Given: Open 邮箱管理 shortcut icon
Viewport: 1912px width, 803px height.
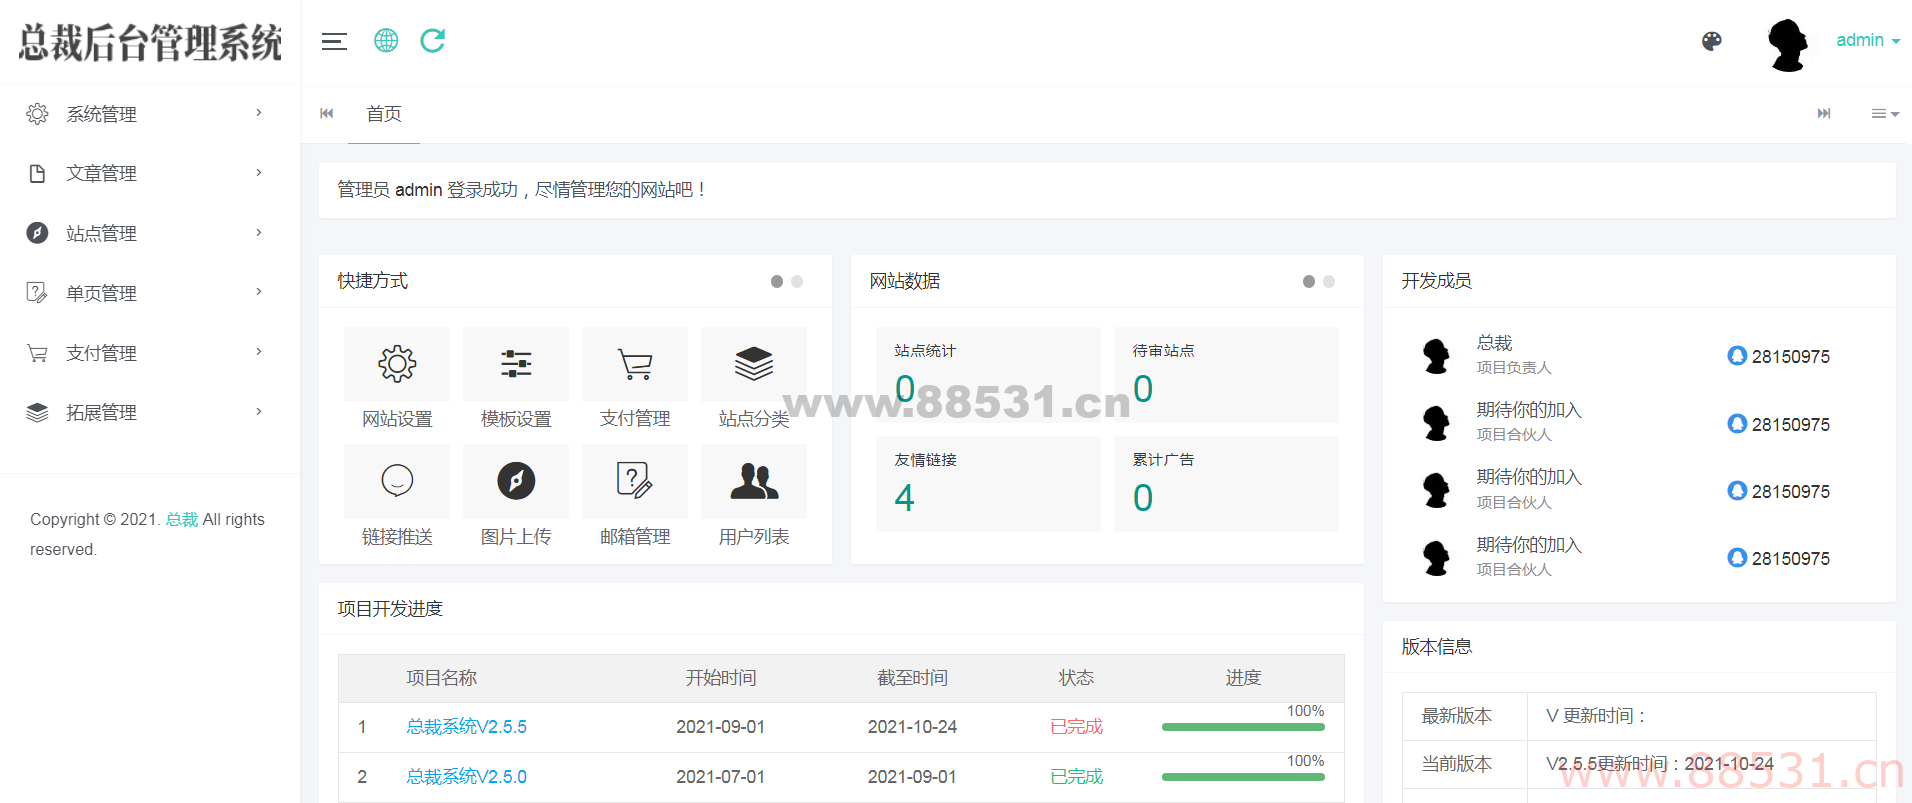Looking at the screenshot, I should click(x=635, y=481).
